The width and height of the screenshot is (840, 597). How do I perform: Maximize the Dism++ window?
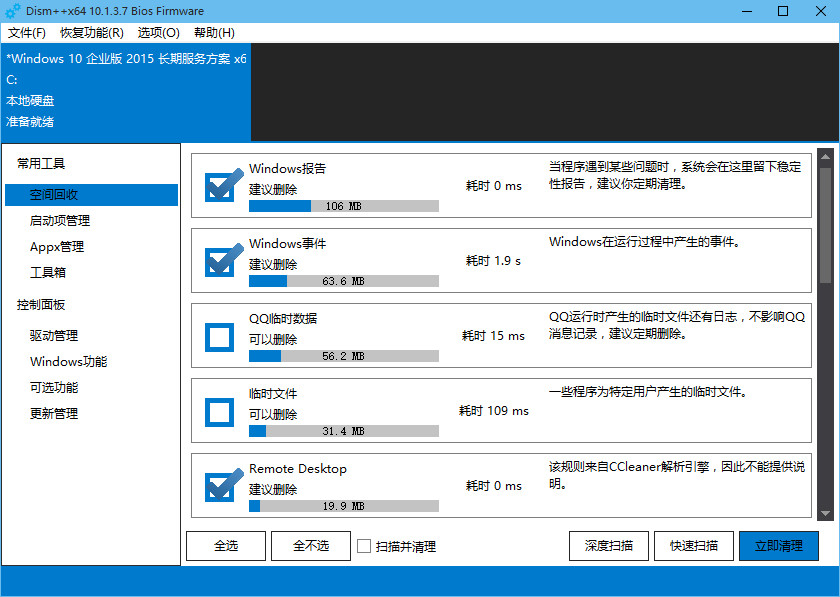pos(783,11)
